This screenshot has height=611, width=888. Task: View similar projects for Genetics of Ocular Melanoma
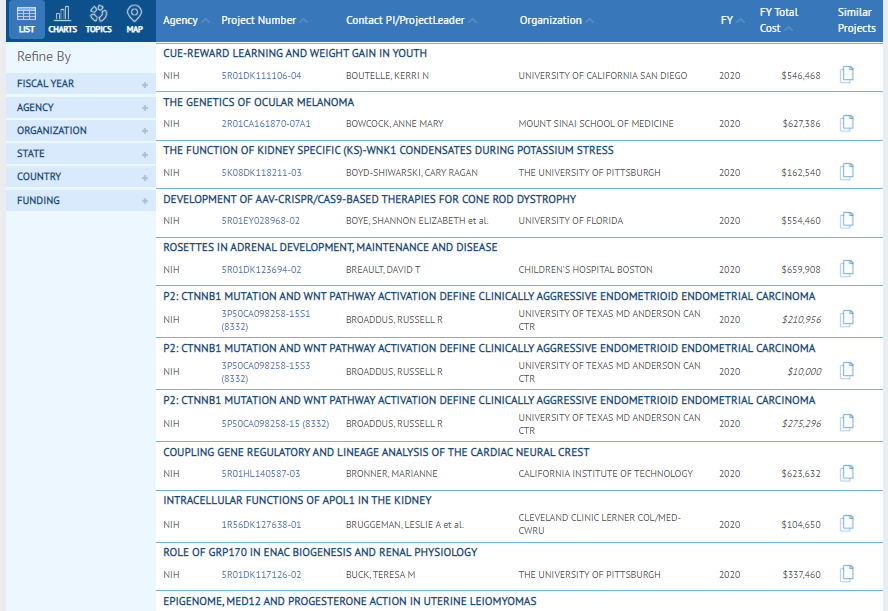[847, 123]
